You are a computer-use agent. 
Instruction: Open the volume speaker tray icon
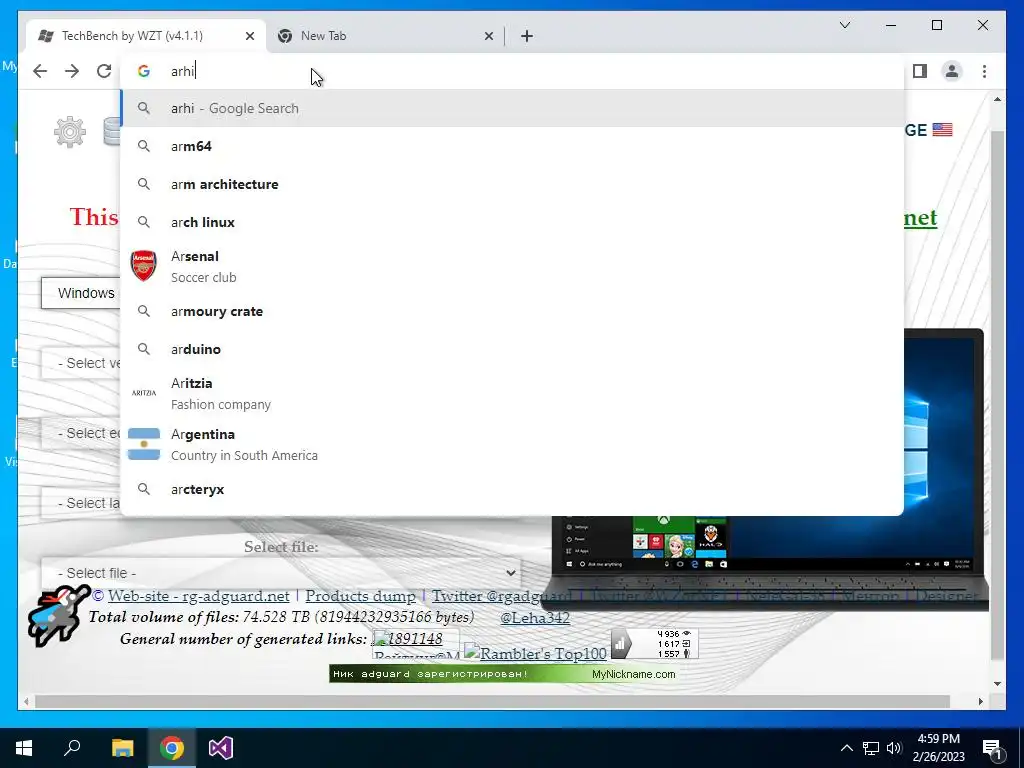coord(894,748)
